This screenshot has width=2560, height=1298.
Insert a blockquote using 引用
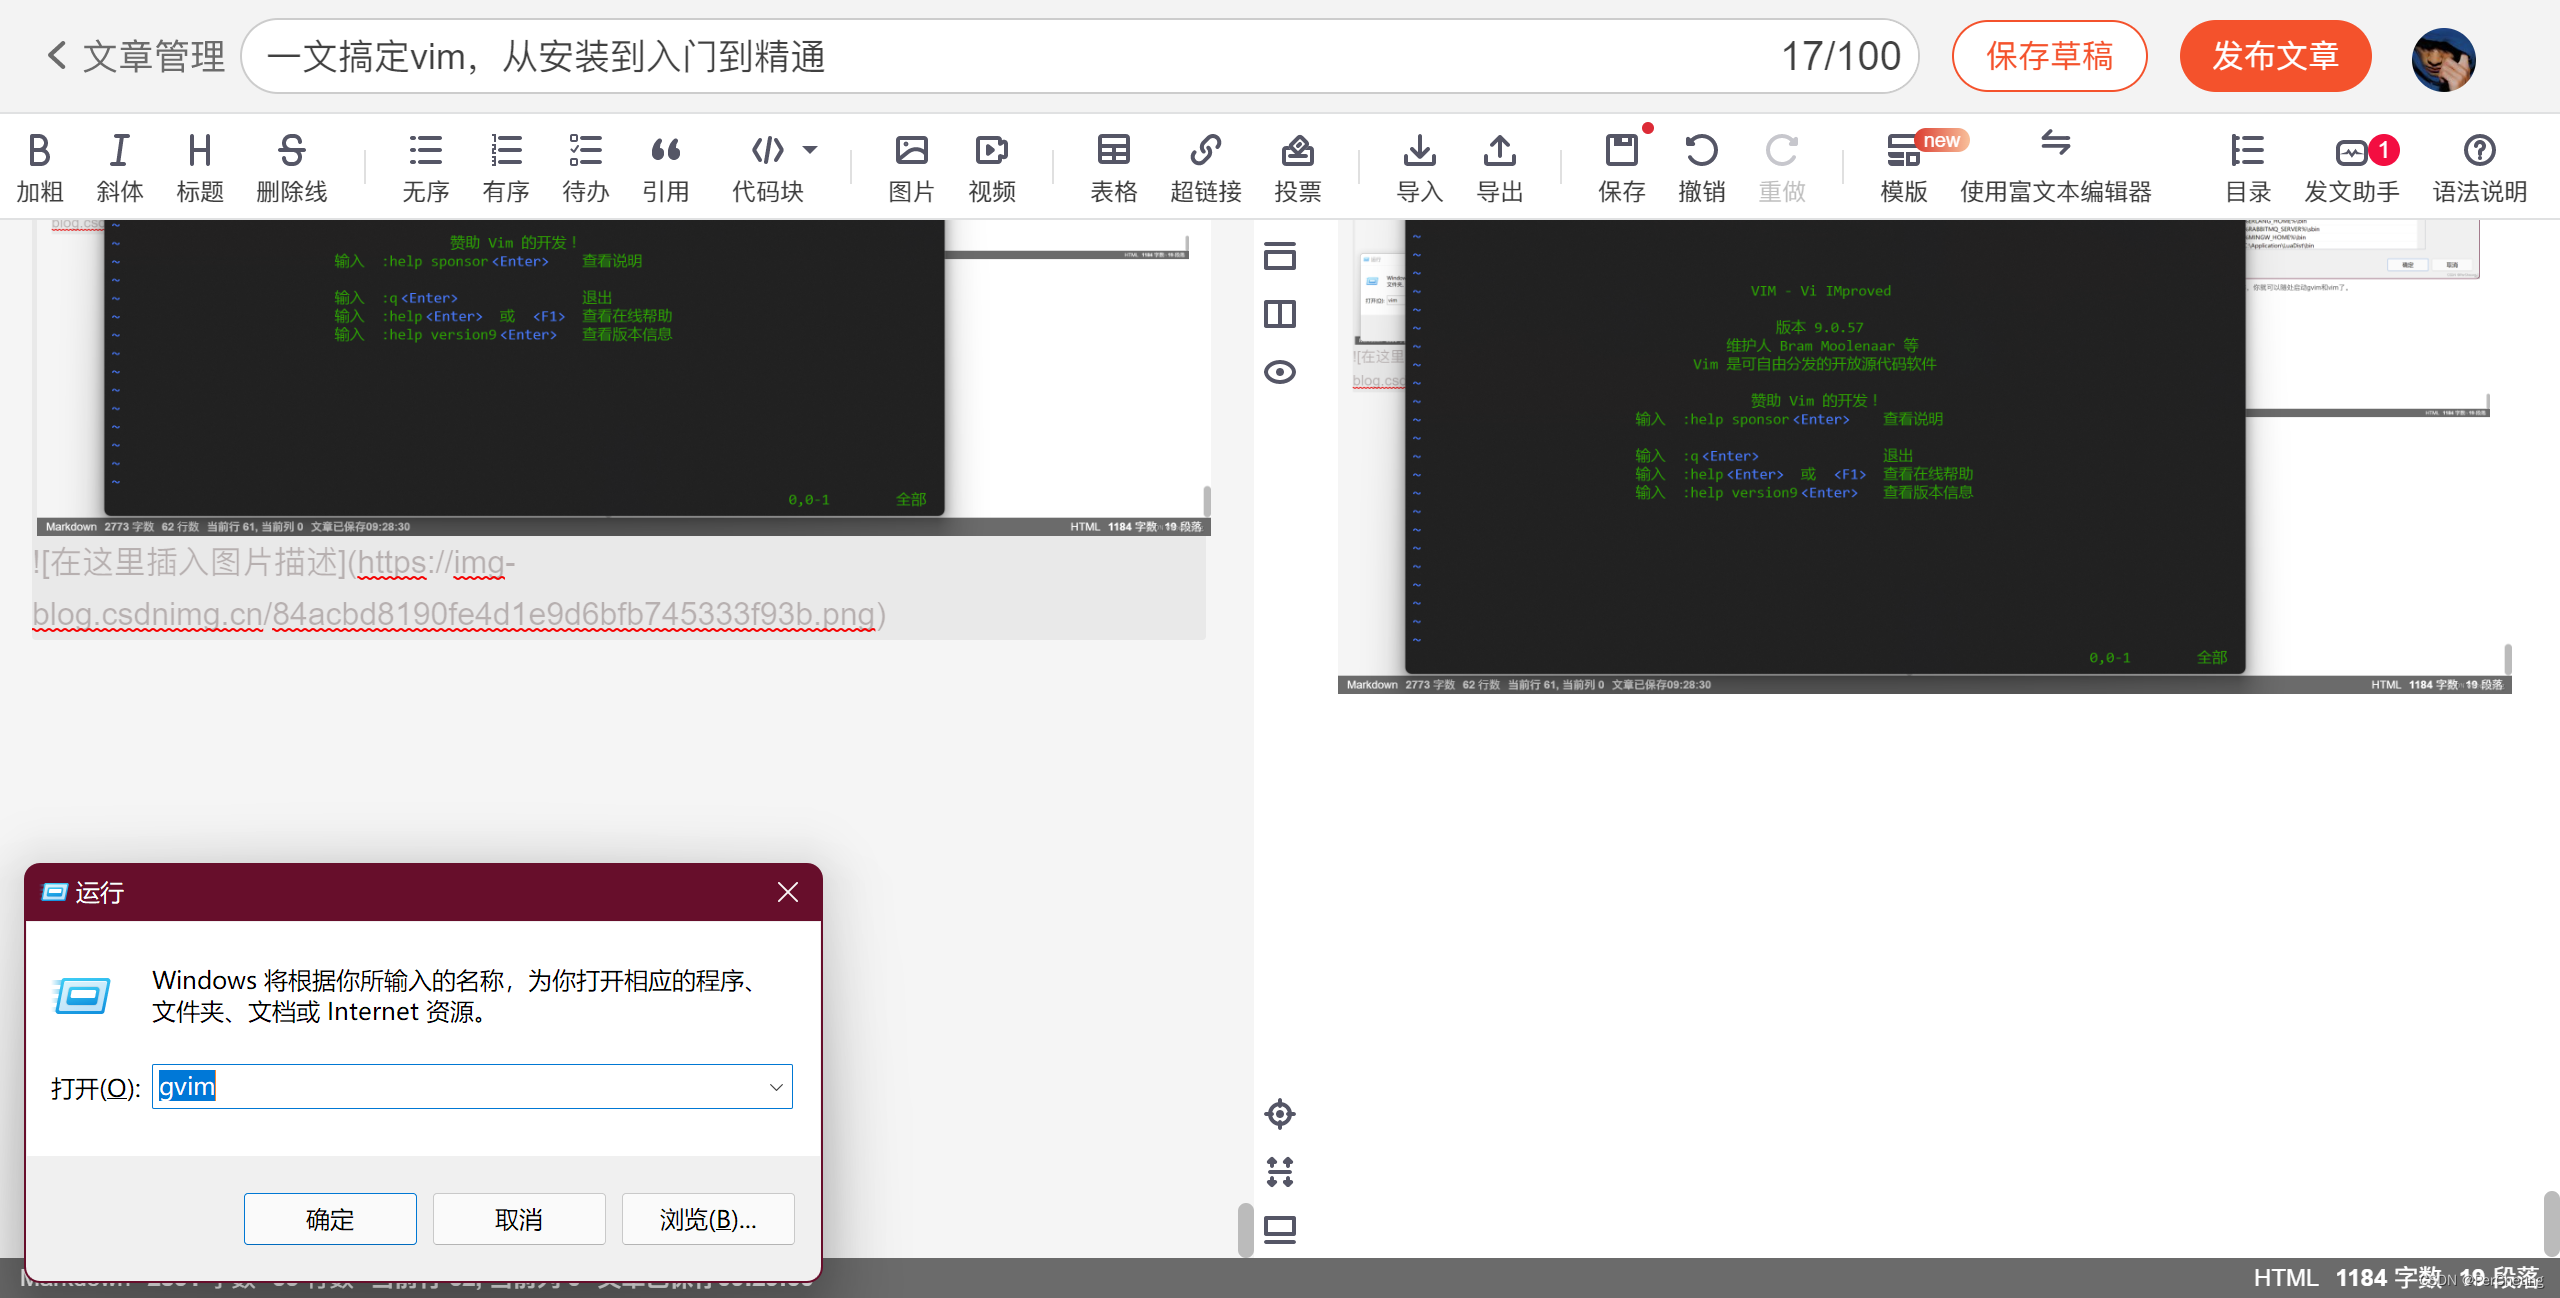(x=666, y=165)
